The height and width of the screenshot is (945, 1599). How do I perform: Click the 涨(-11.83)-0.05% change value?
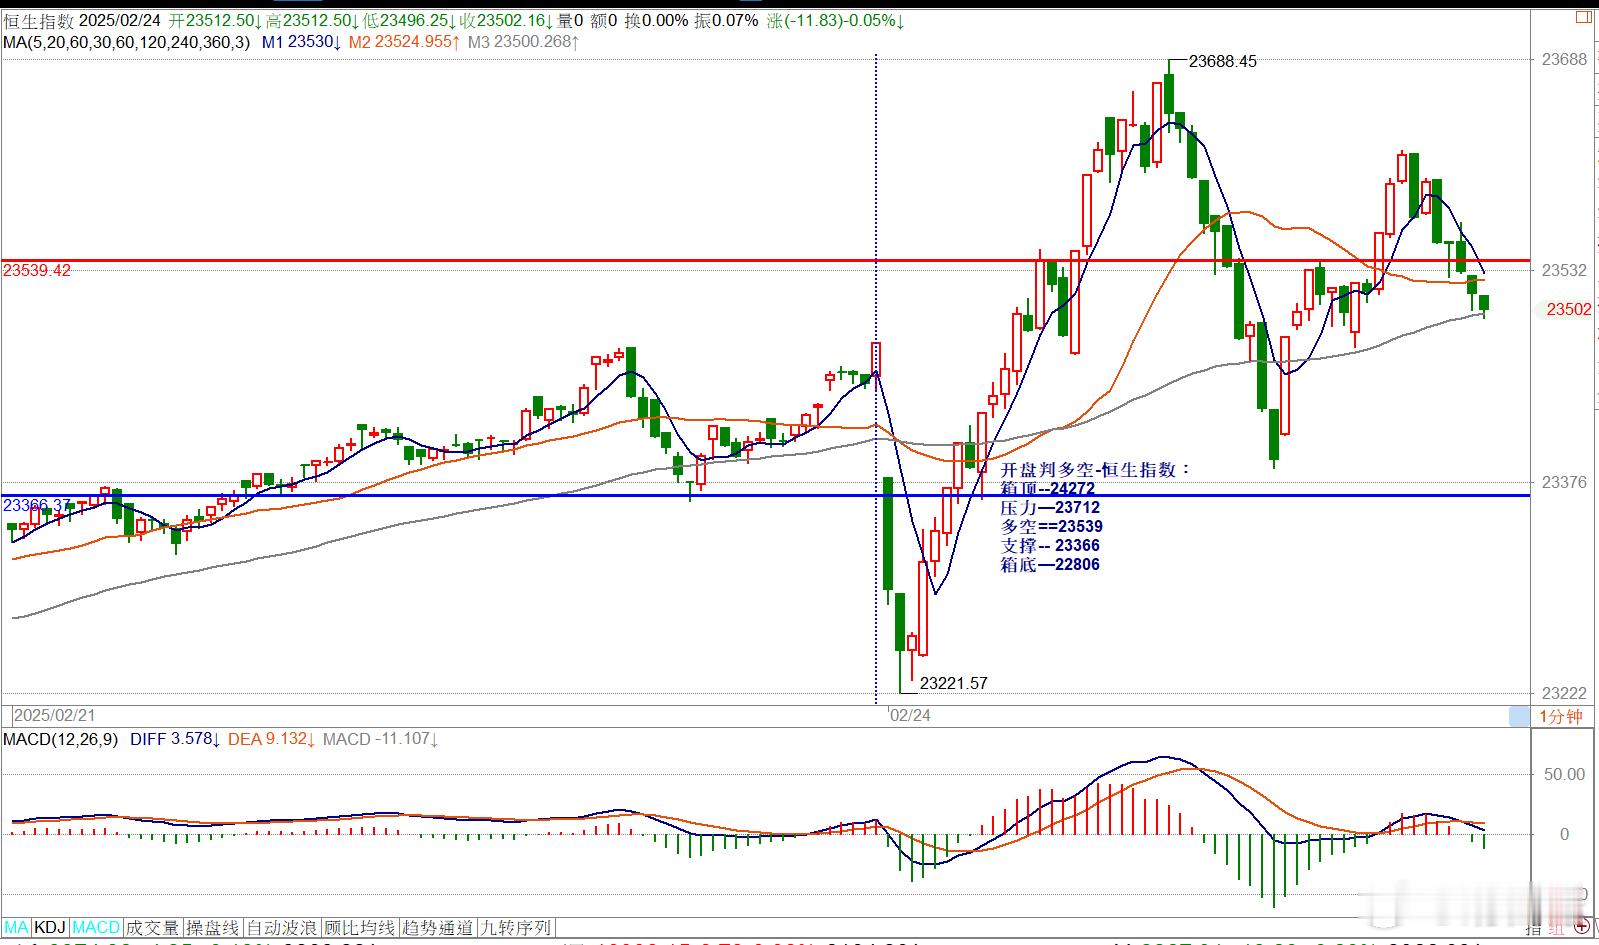(x=836, y=21)
